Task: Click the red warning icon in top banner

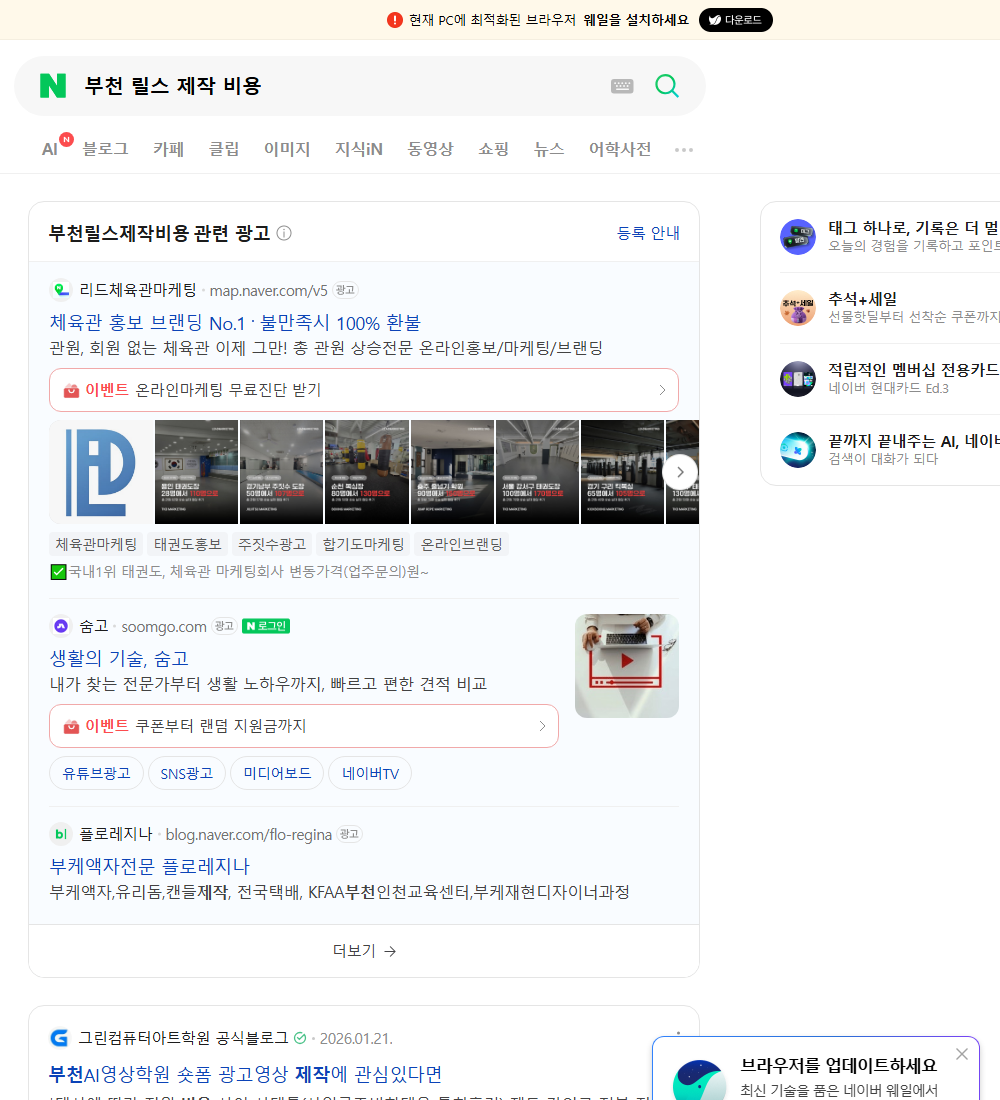Action: click(x=395, y=20)
